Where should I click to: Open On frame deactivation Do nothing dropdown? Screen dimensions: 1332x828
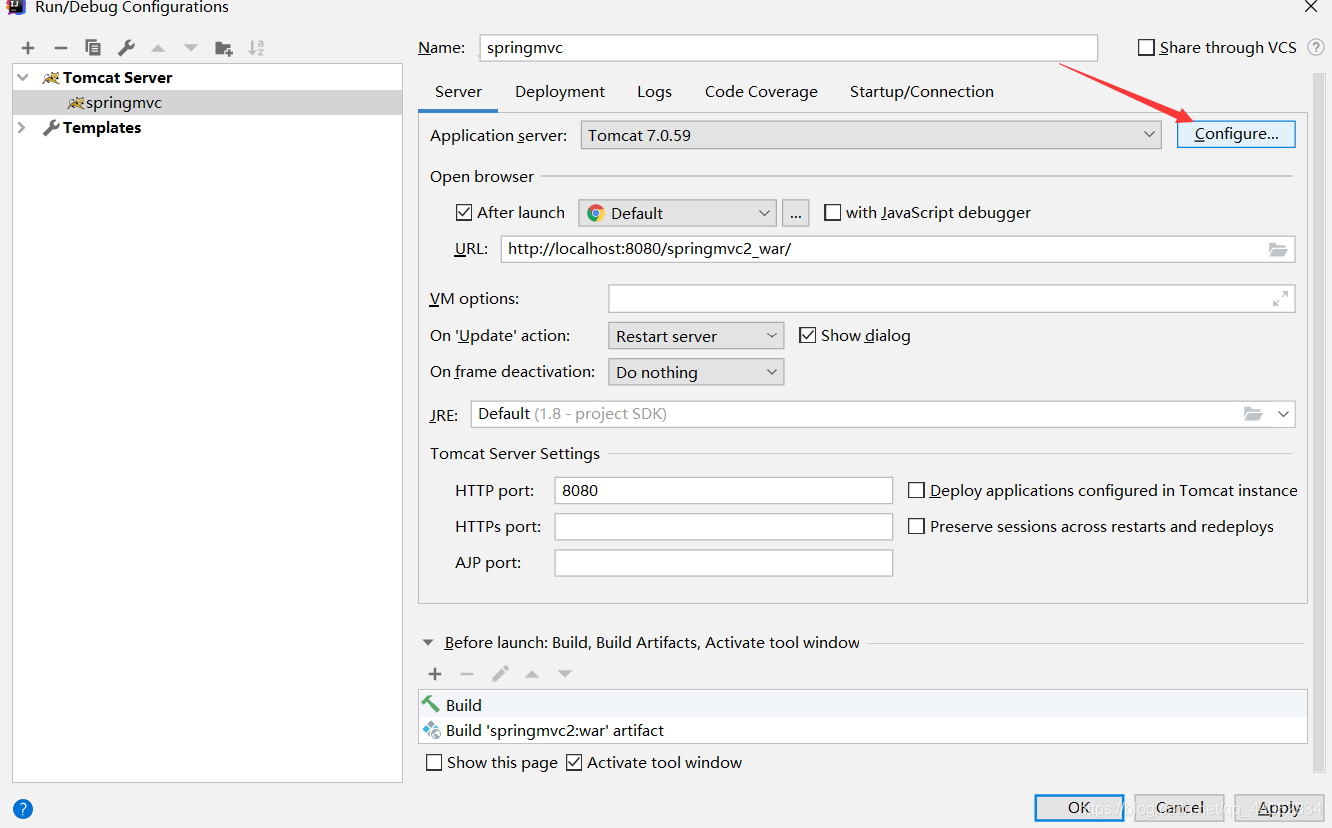696,372
